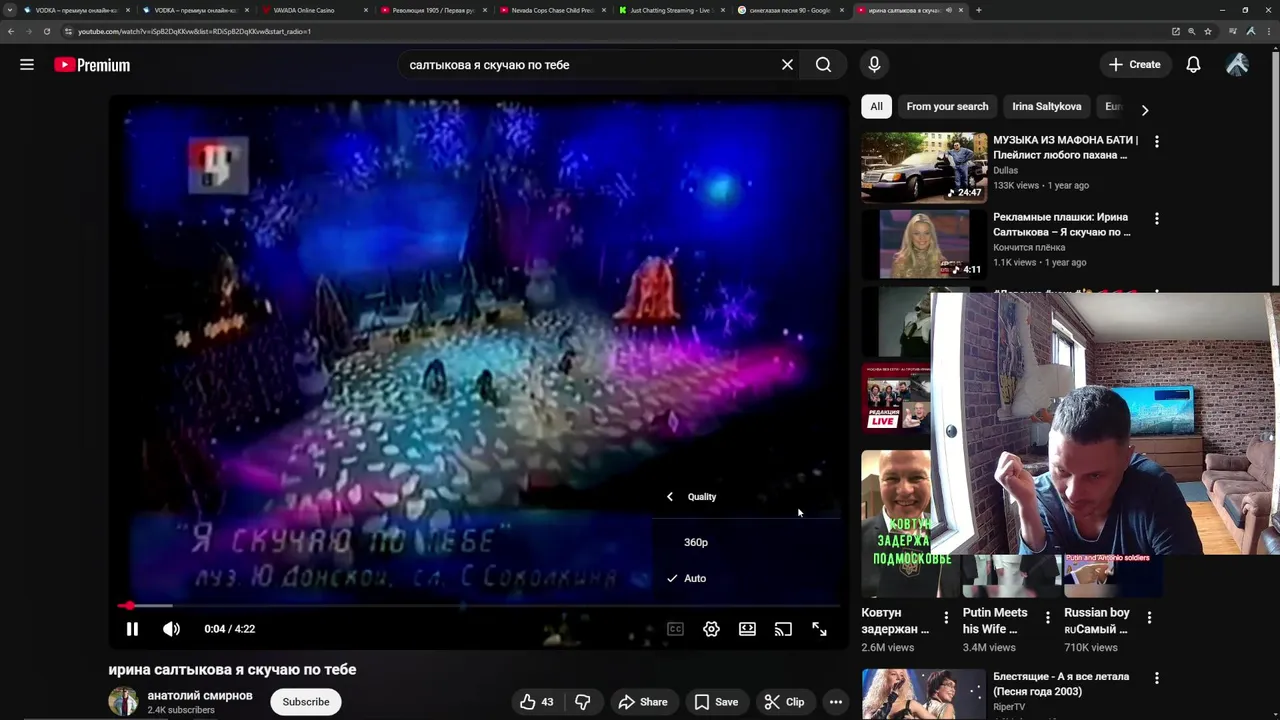
Task: Go to YouTube Premium home logo
Action: [92, 65]
